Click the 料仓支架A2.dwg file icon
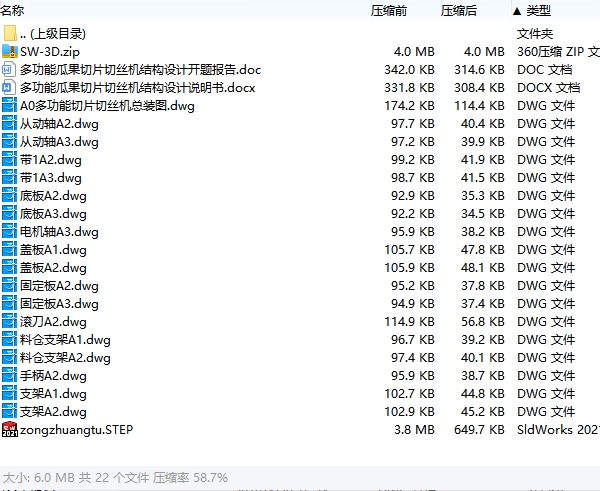Image resolution: width=600 pixels, height=491 pixels. (x=10, y=357)
